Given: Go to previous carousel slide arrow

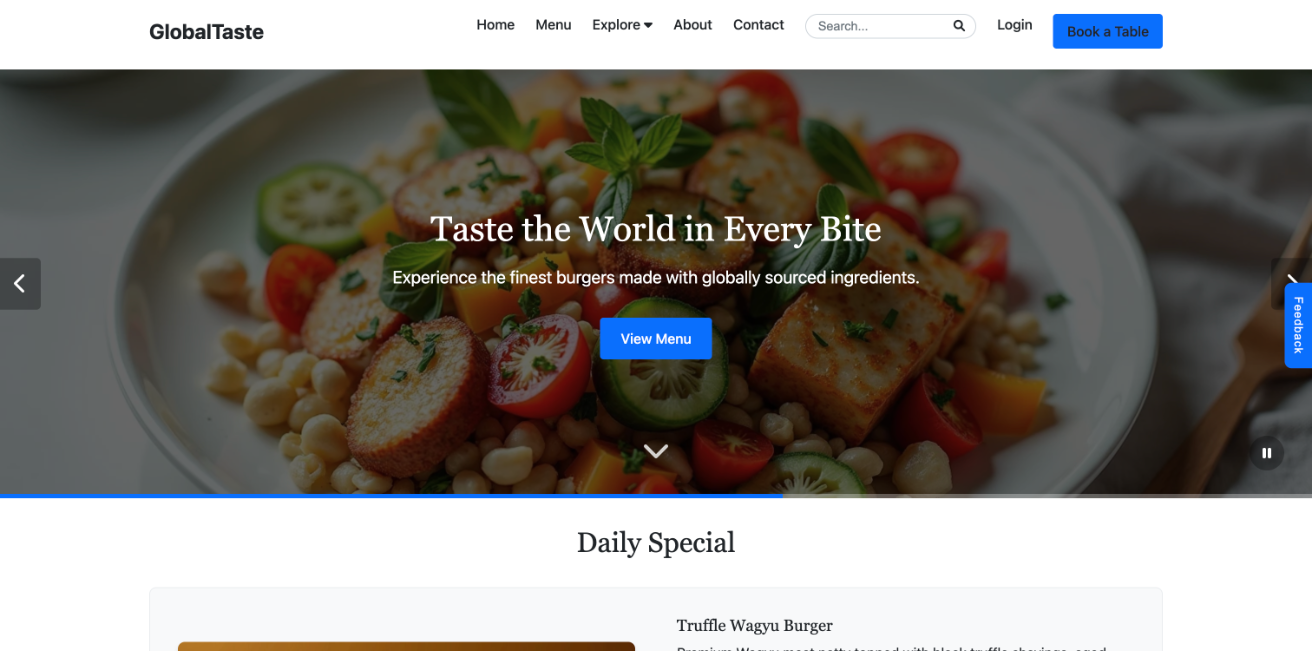Looking at the screenshot, I should 20,284.
